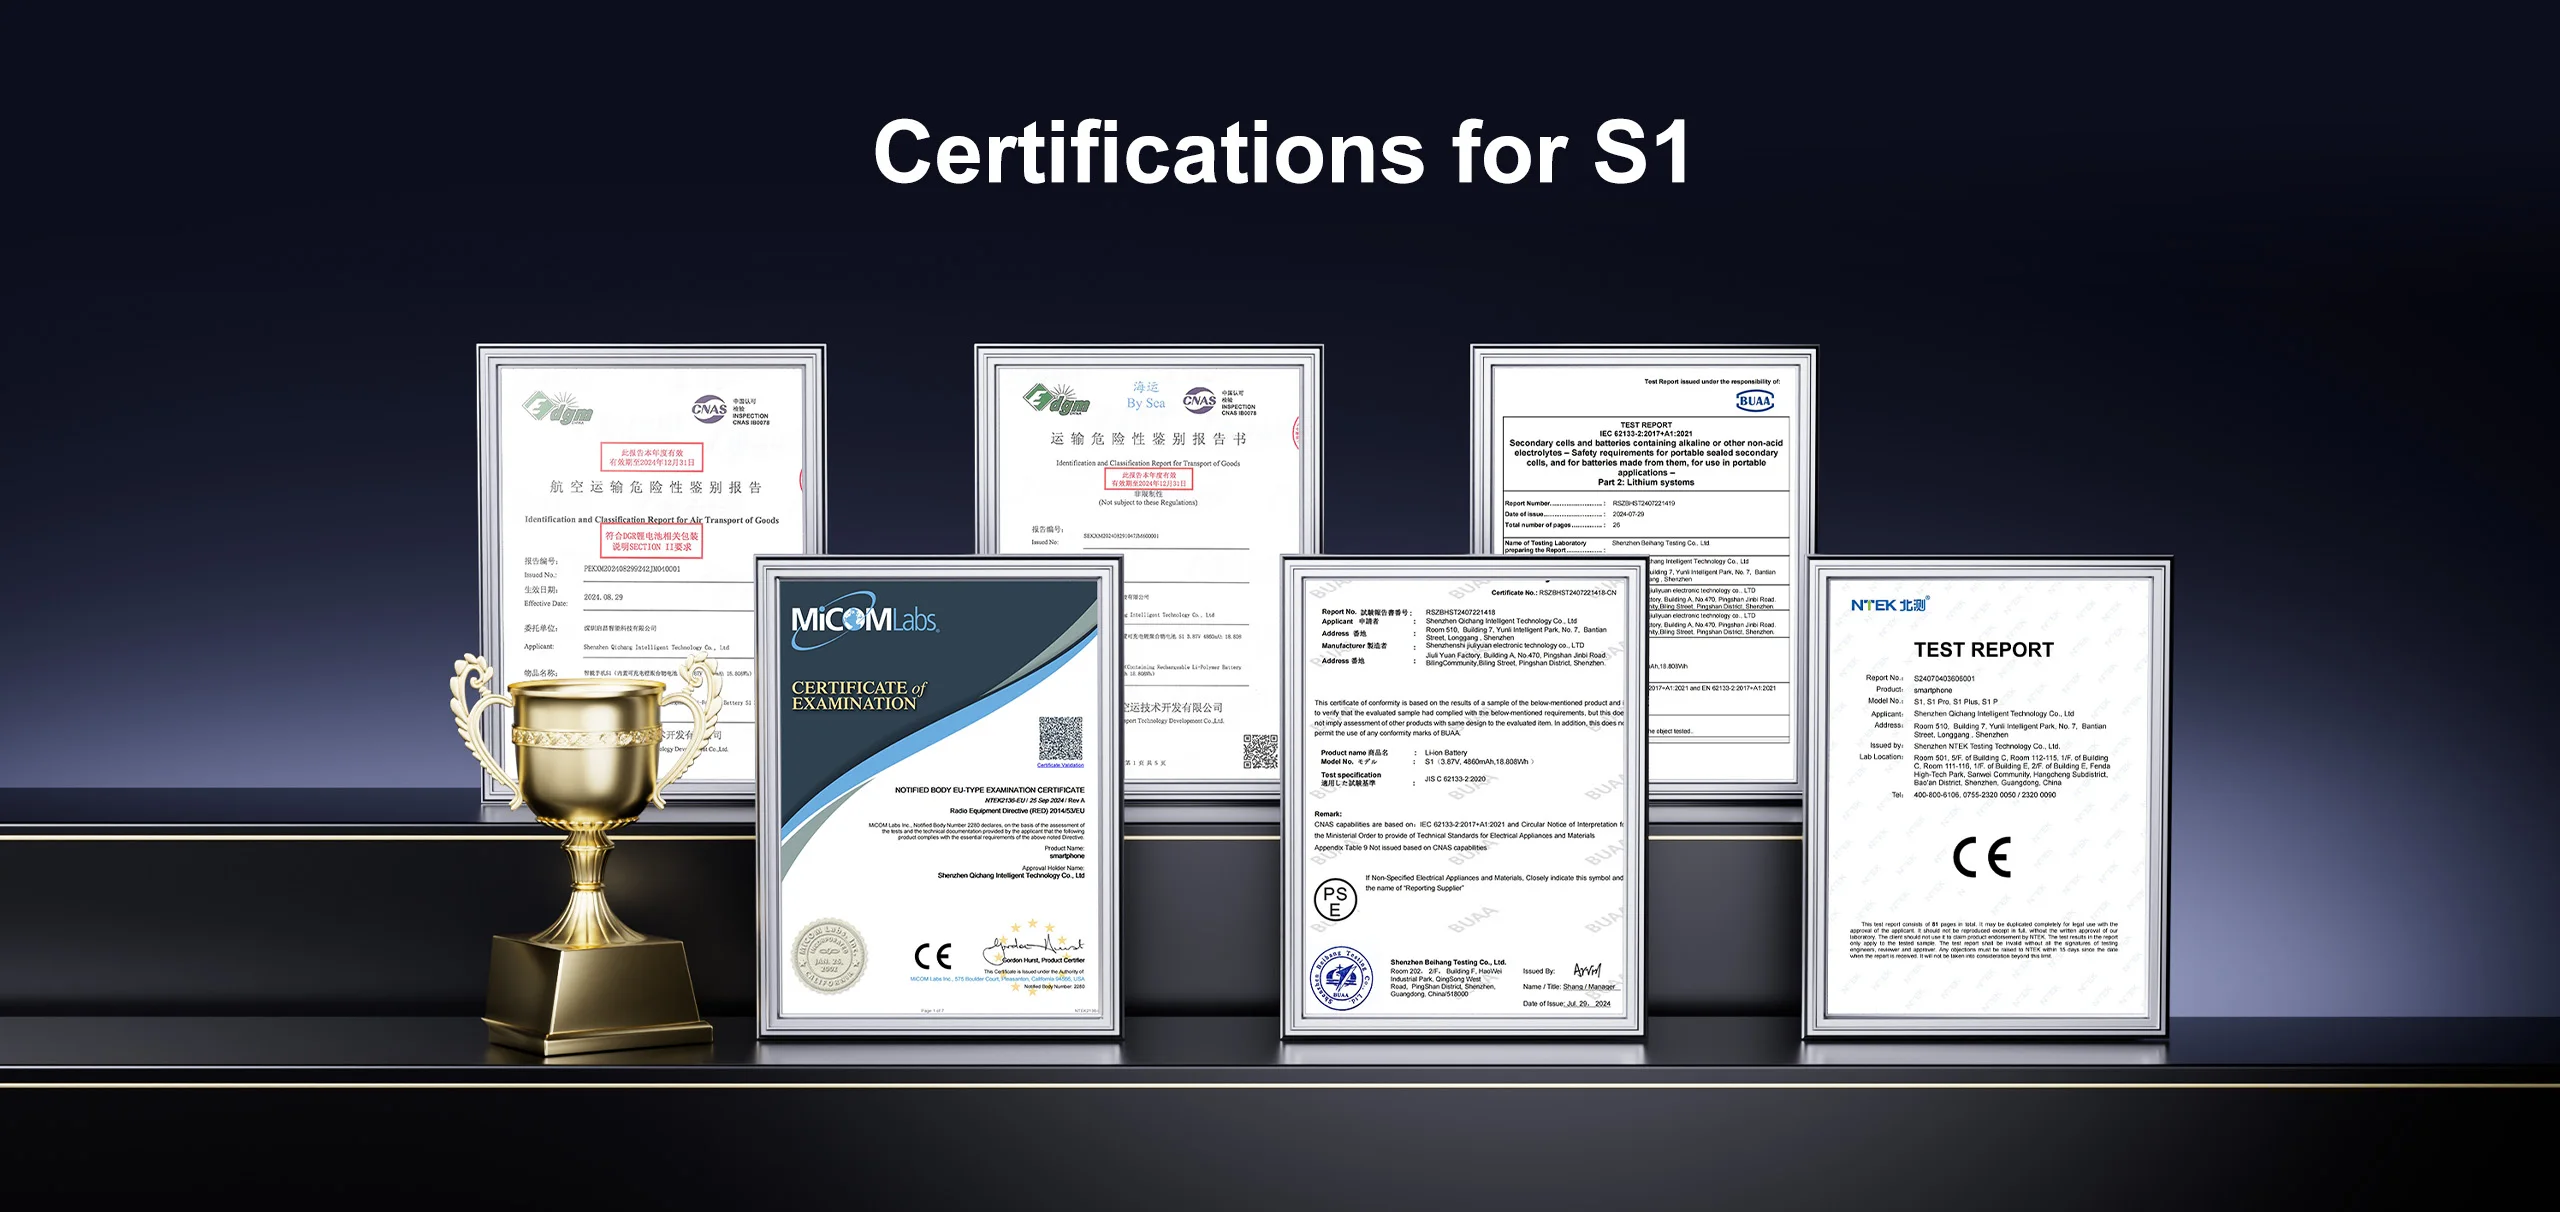
Task: Click 'CERTIFICATE of EXAMINATION' text
Action: tap(858, 695)
